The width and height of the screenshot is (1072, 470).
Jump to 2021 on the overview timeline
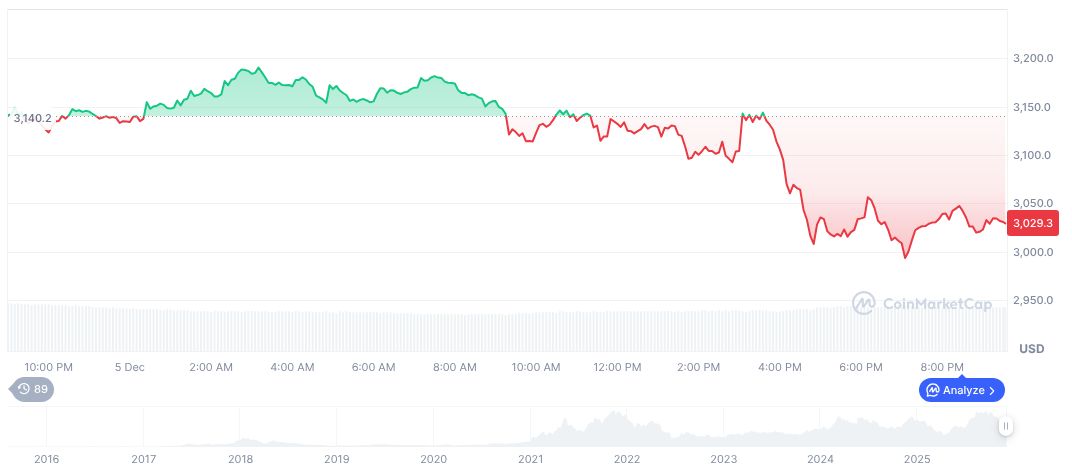point(530,459)
